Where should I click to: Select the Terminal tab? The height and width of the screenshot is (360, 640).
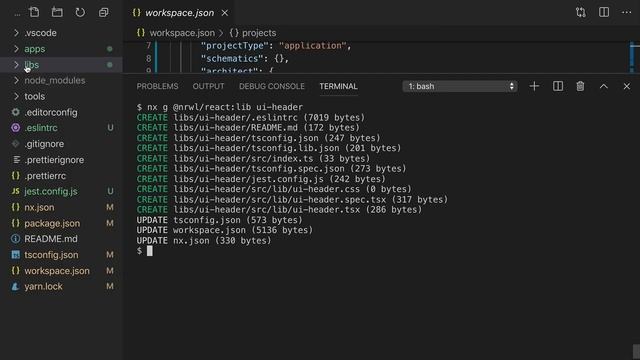tap(338, 87)
